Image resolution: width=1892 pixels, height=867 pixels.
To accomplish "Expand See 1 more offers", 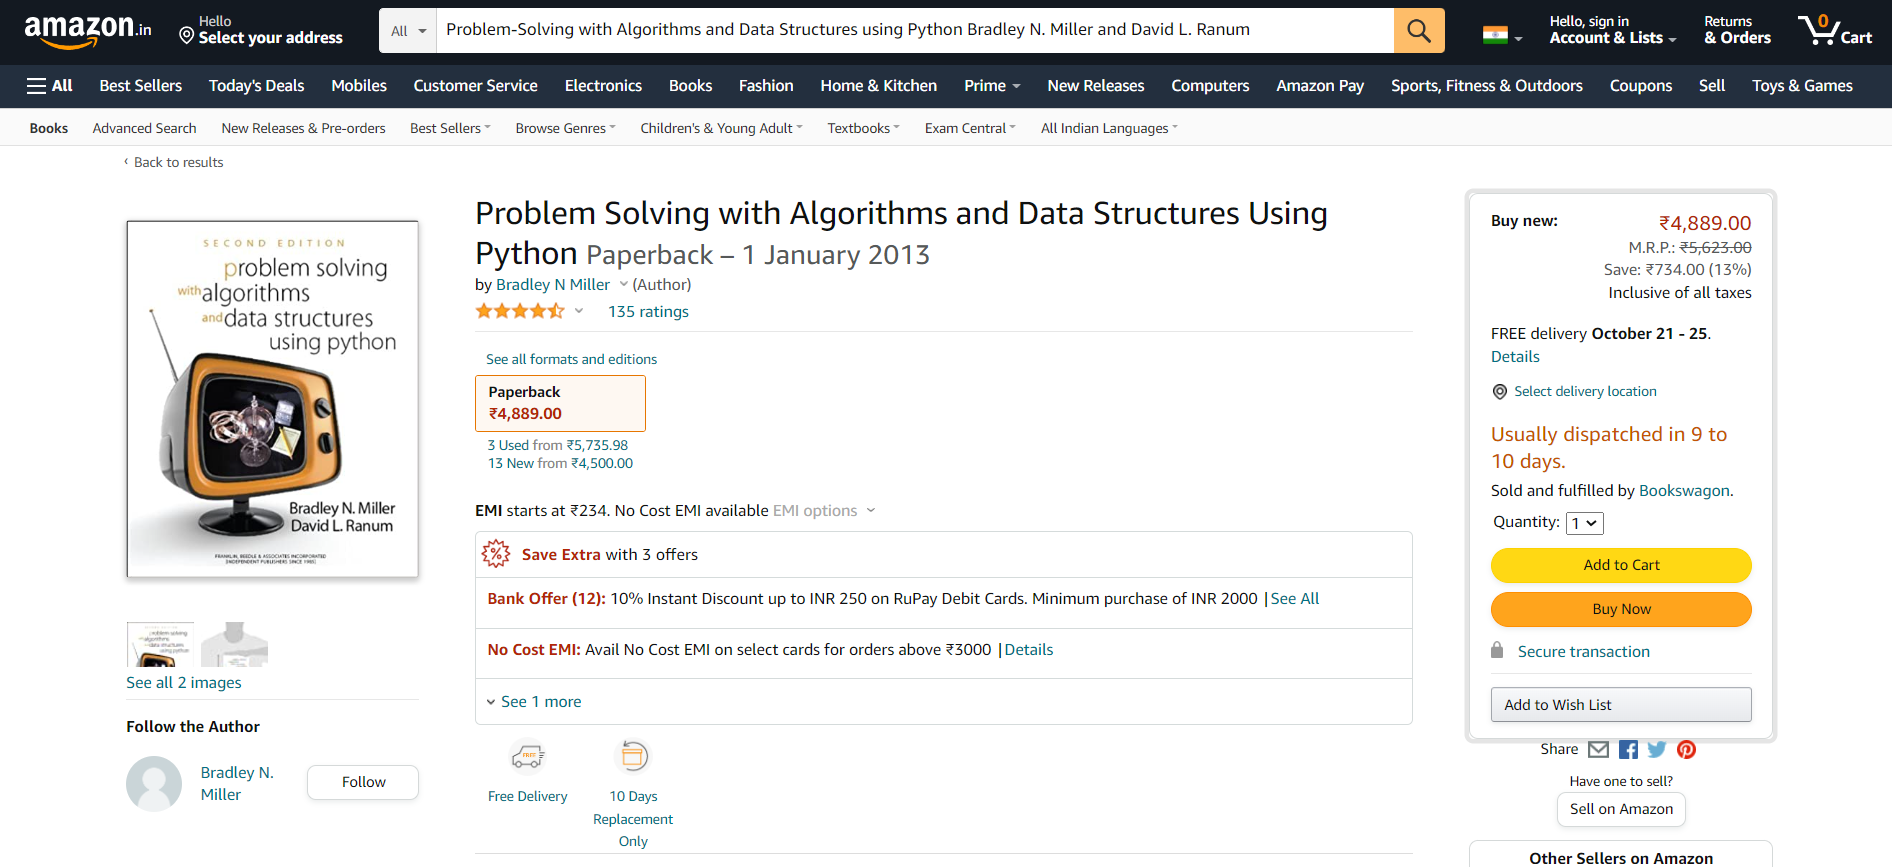I will coord(534,702).
